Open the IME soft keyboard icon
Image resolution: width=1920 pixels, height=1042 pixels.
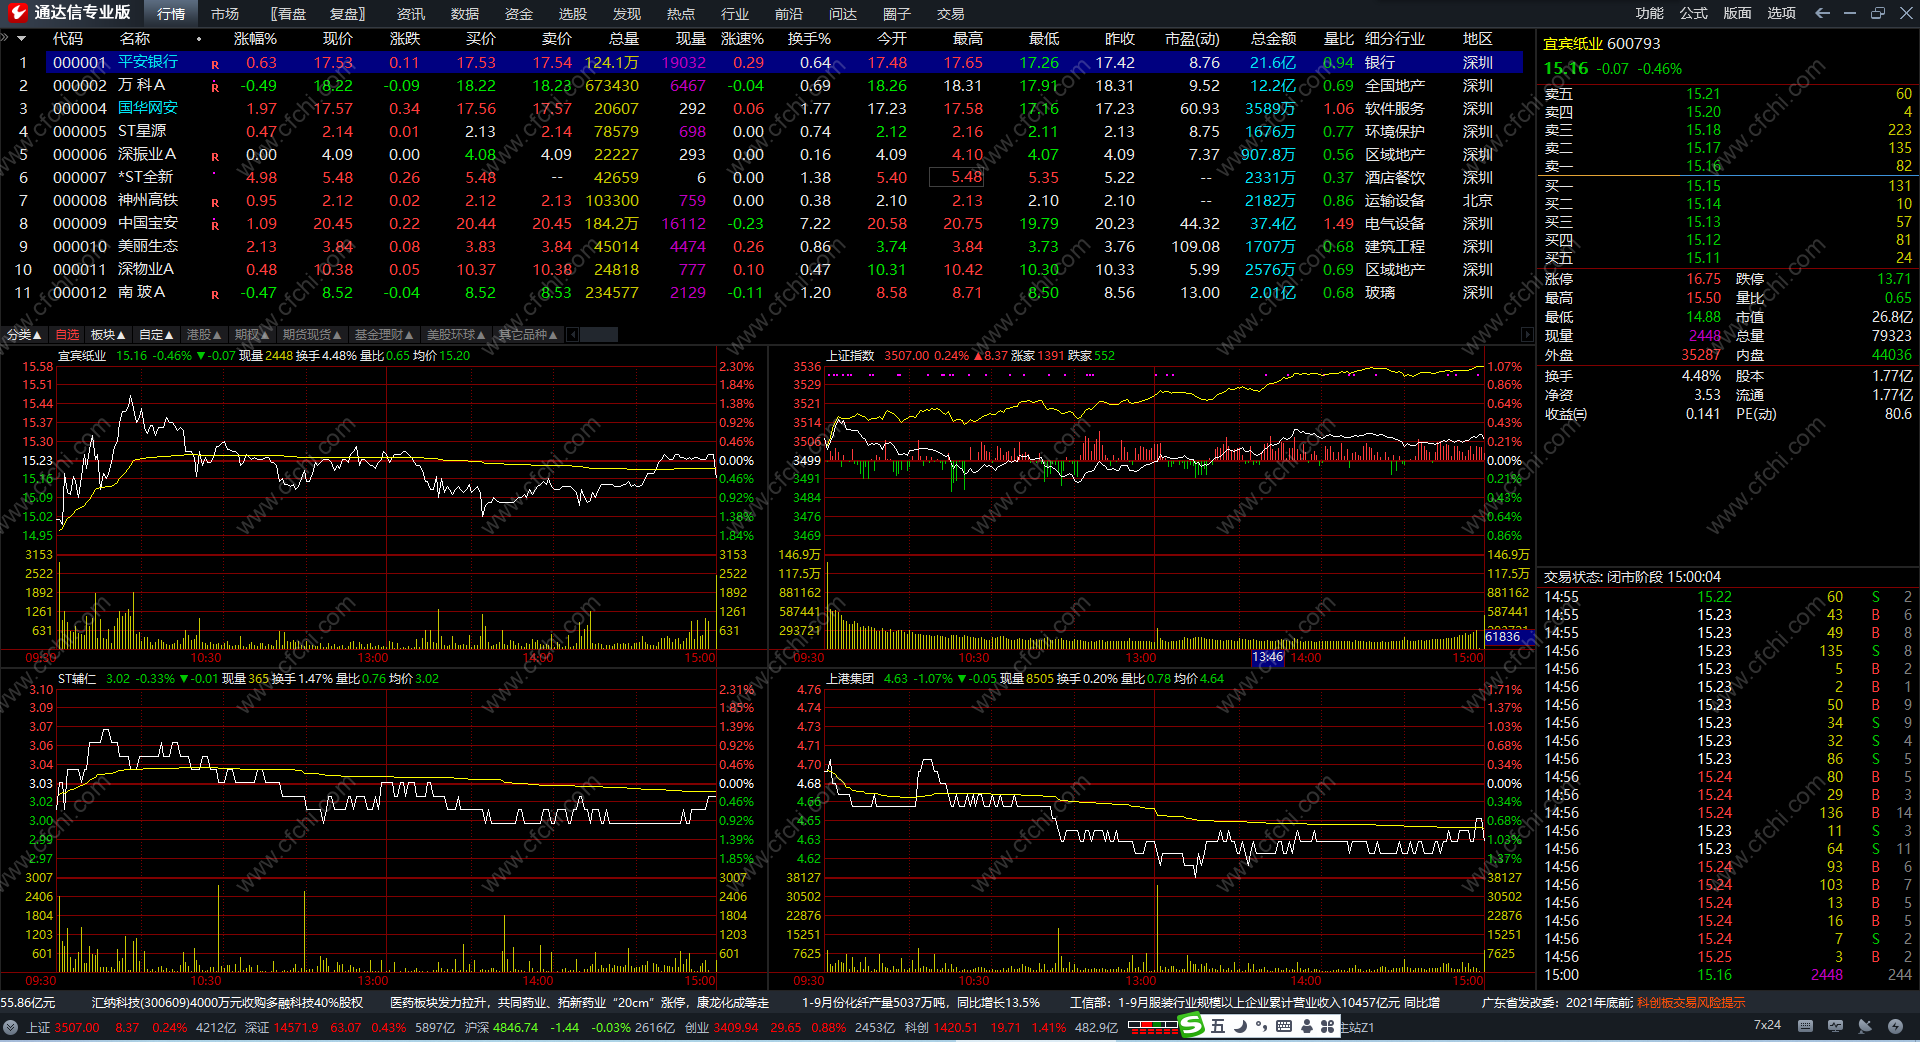(1284, 1026)
